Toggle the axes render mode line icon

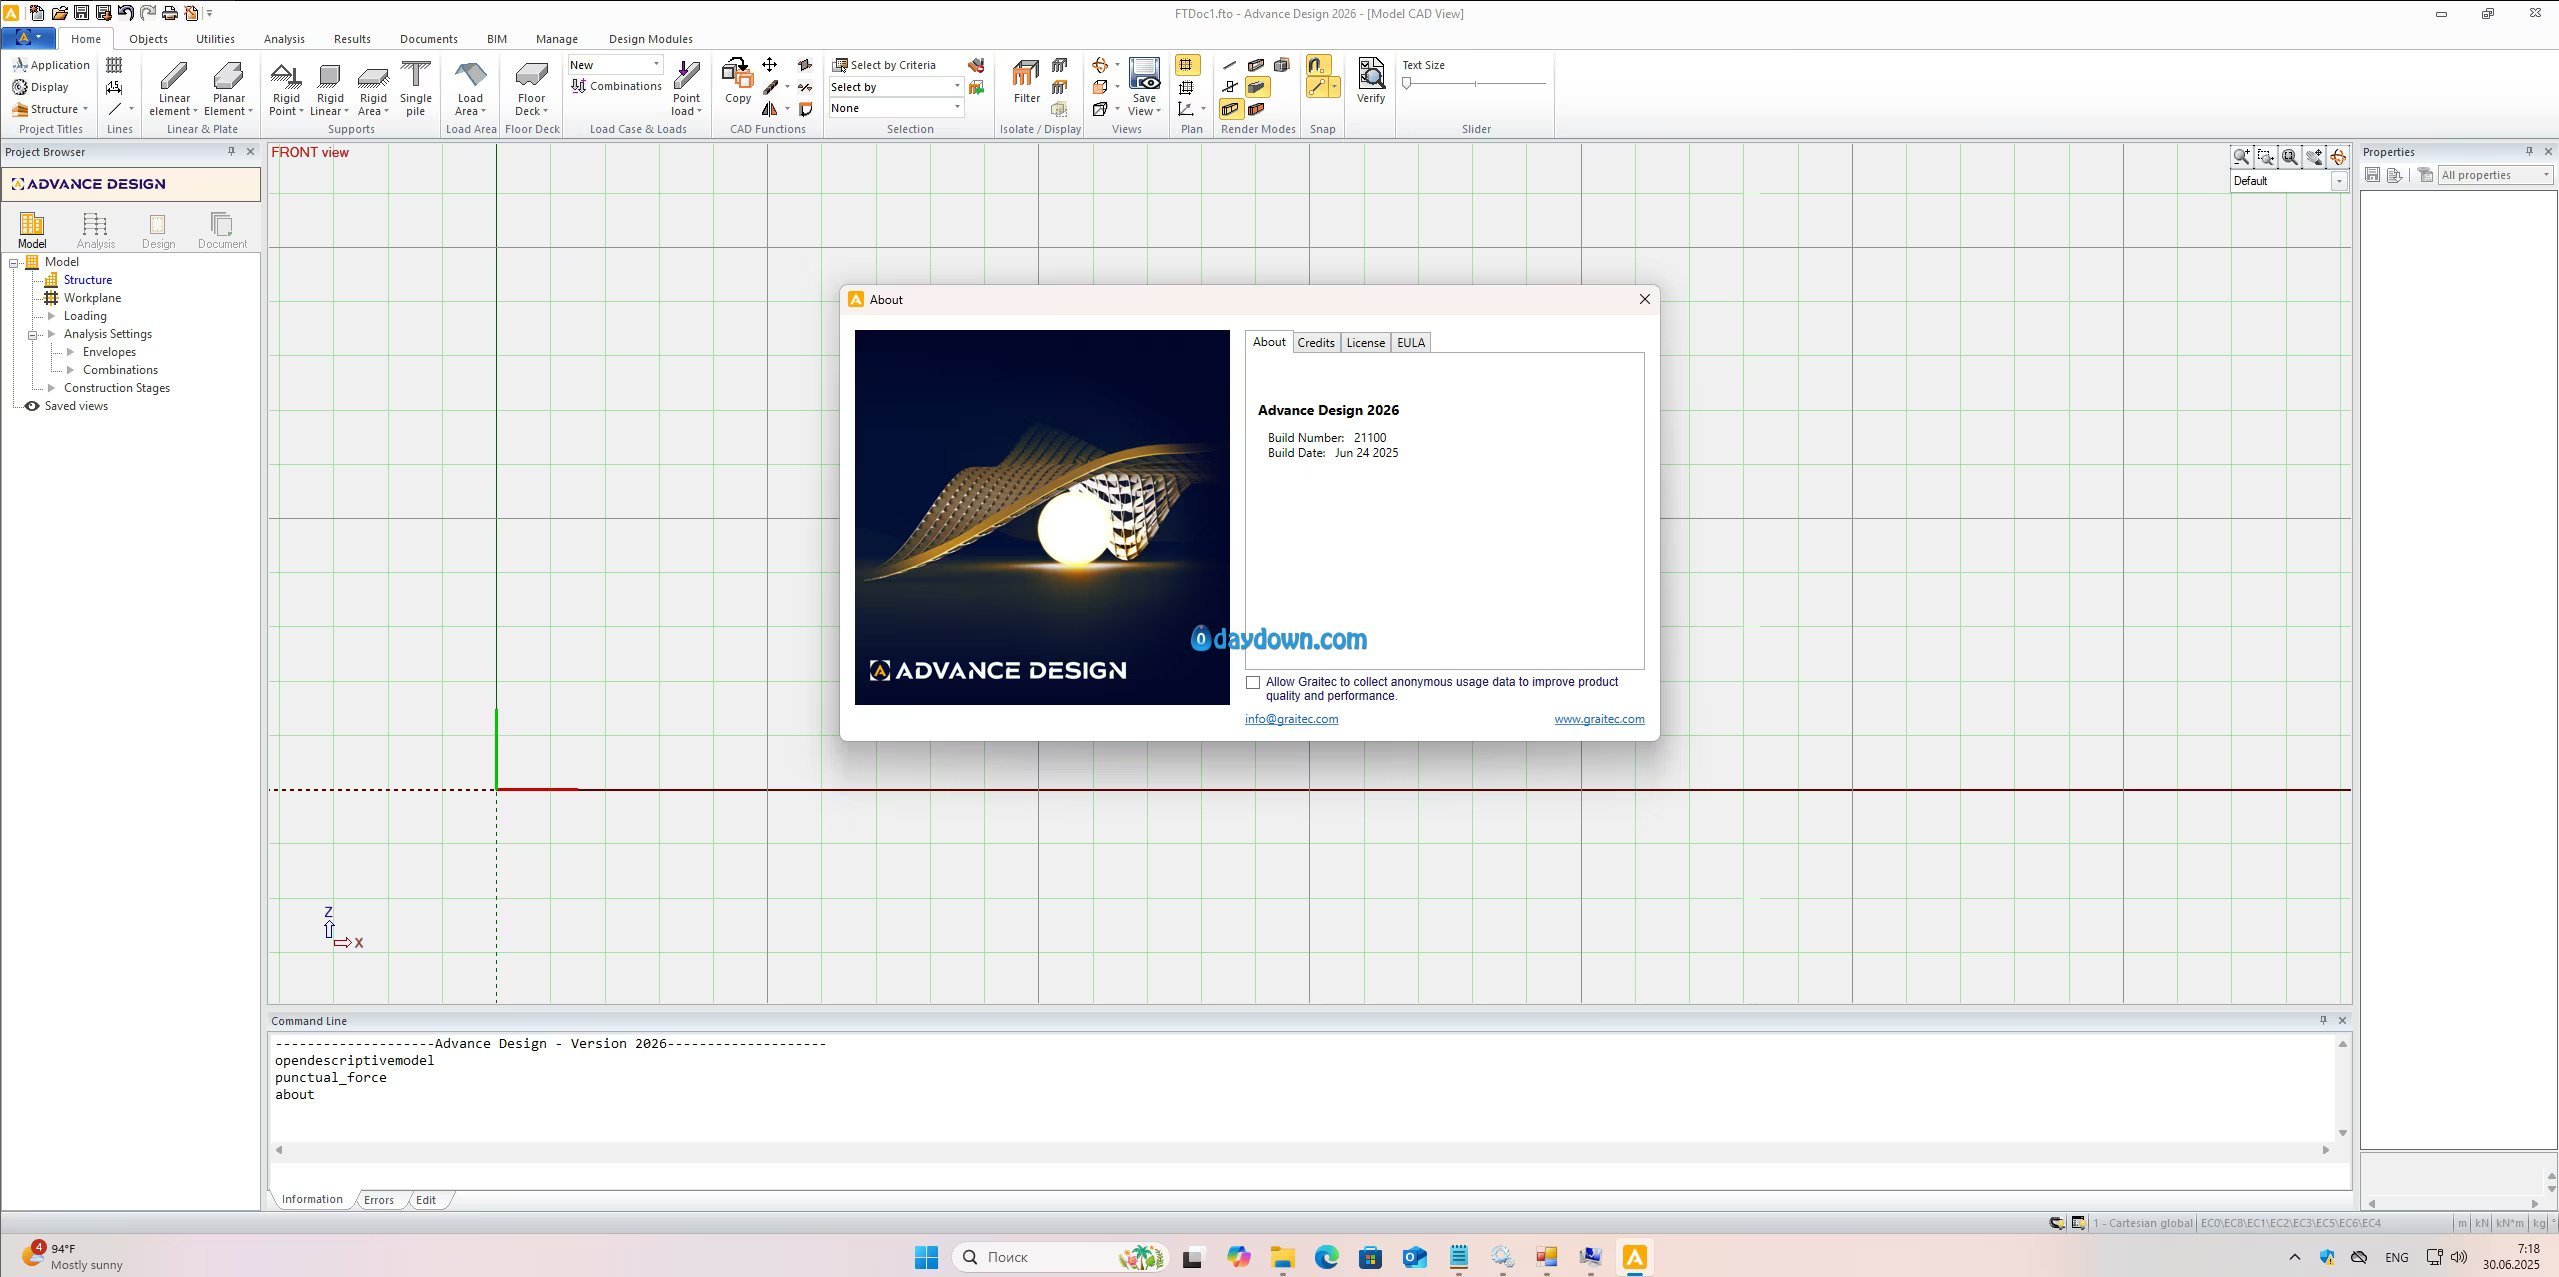[1230, 65]
